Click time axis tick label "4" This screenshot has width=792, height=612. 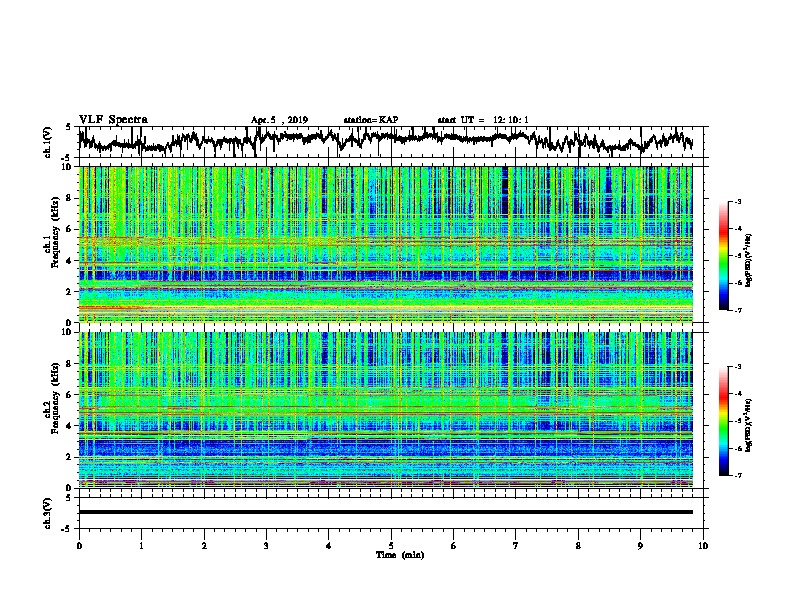click(328, 546)
